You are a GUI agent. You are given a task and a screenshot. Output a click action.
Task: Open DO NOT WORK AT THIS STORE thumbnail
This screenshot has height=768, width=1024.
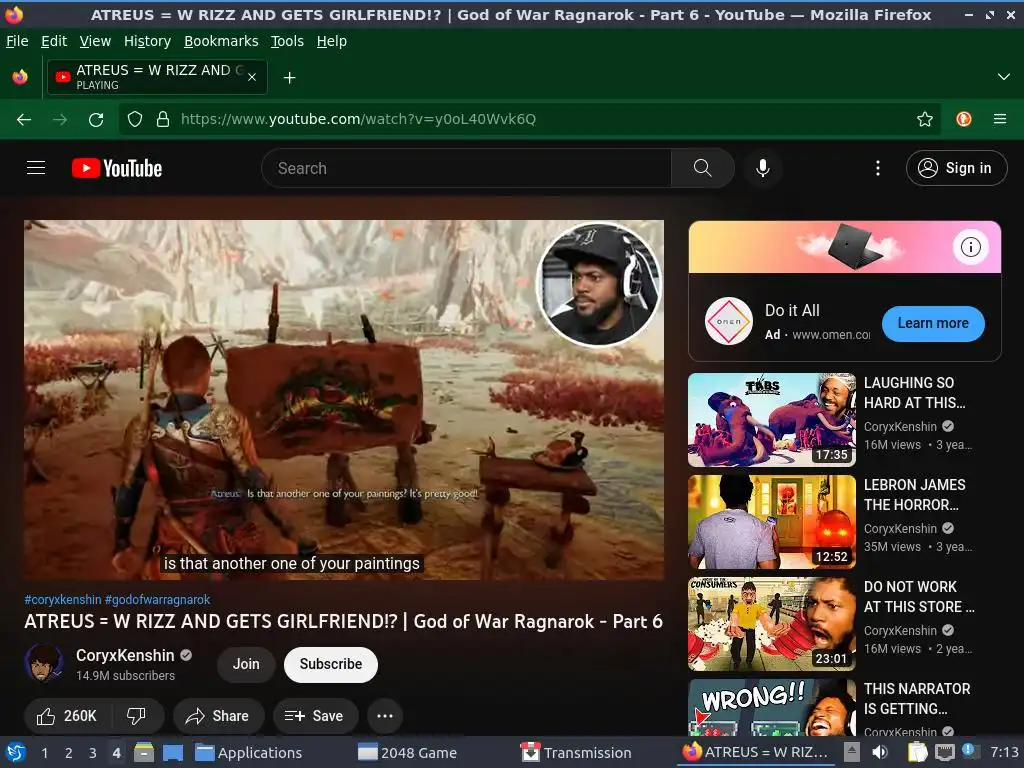coord(771,624)
